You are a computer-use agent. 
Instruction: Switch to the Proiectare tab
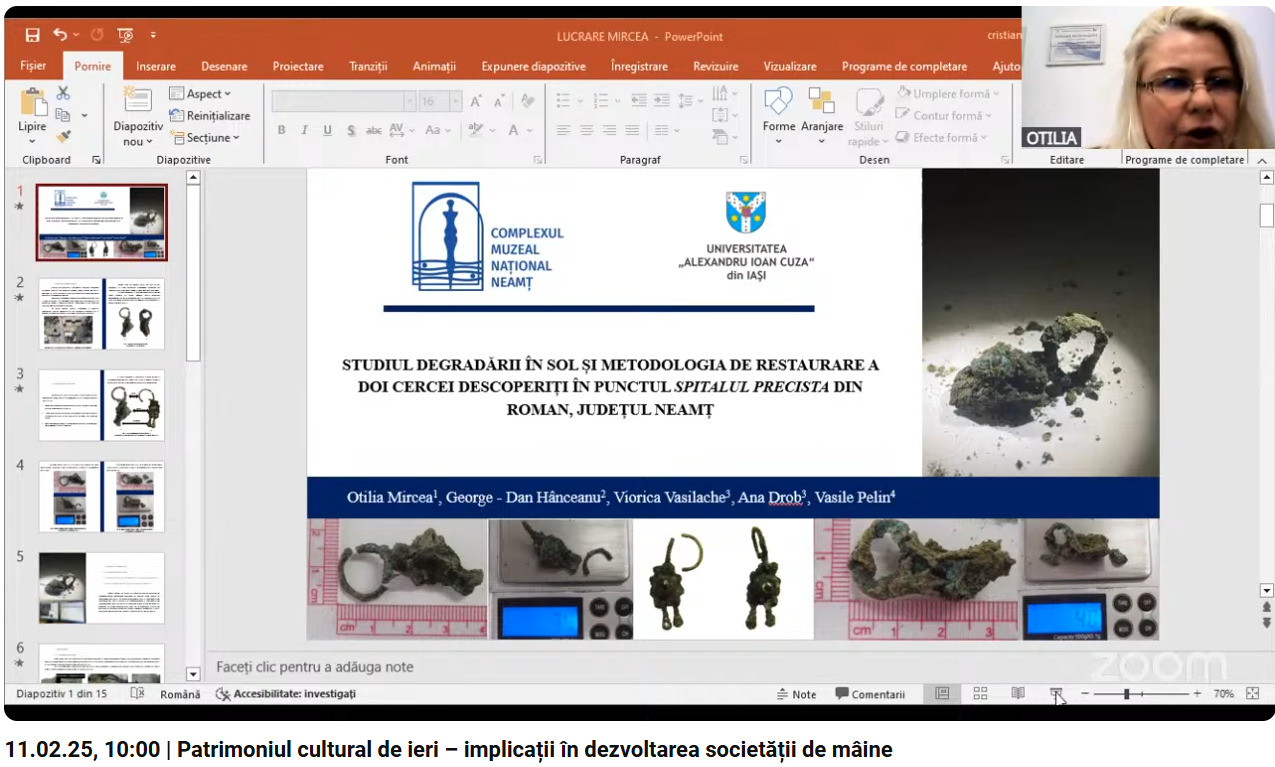pos(298,66)
